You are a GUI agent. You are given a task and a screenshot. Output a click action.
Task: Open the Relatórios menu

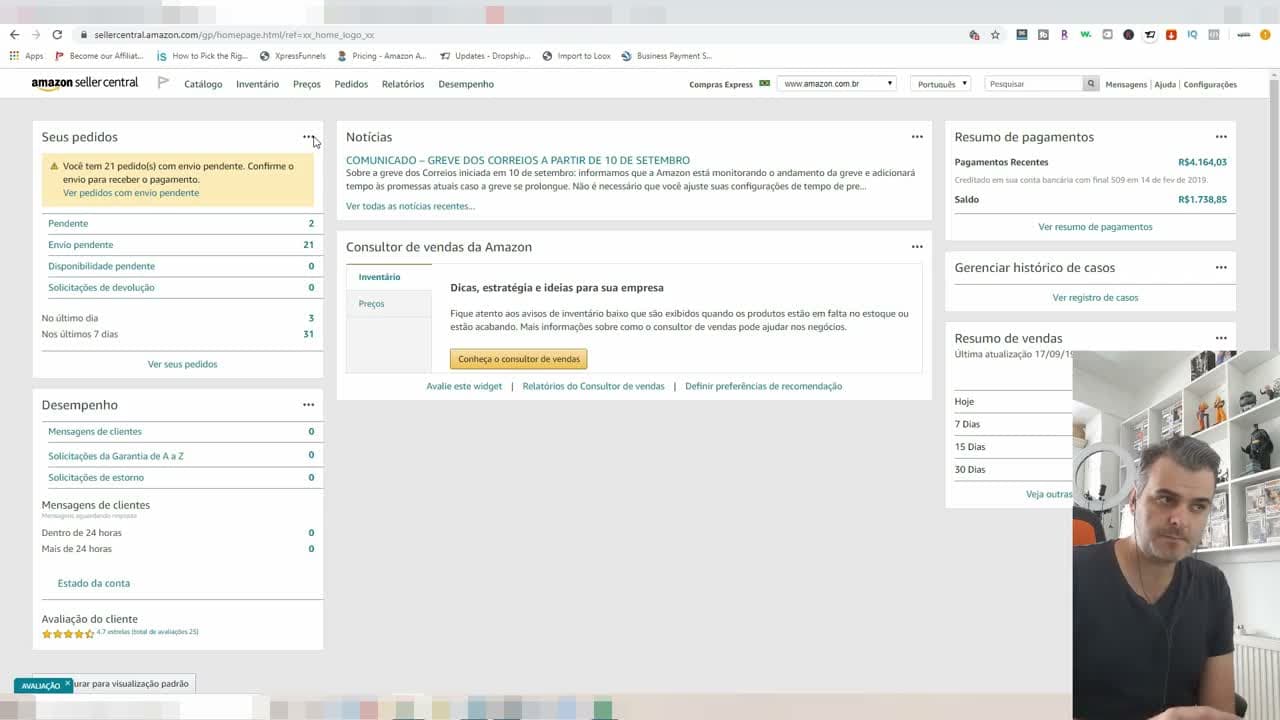coord(403,84)
